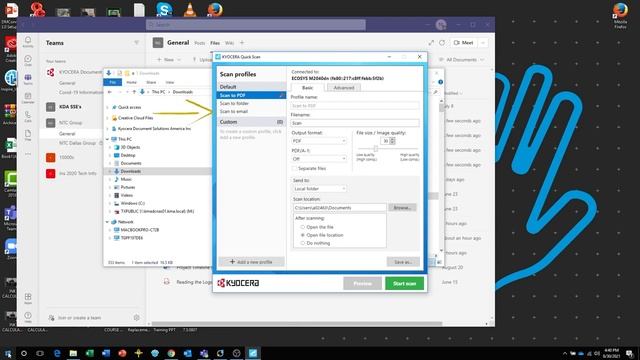Click the Teams filter funnel icon

[137, 42]
